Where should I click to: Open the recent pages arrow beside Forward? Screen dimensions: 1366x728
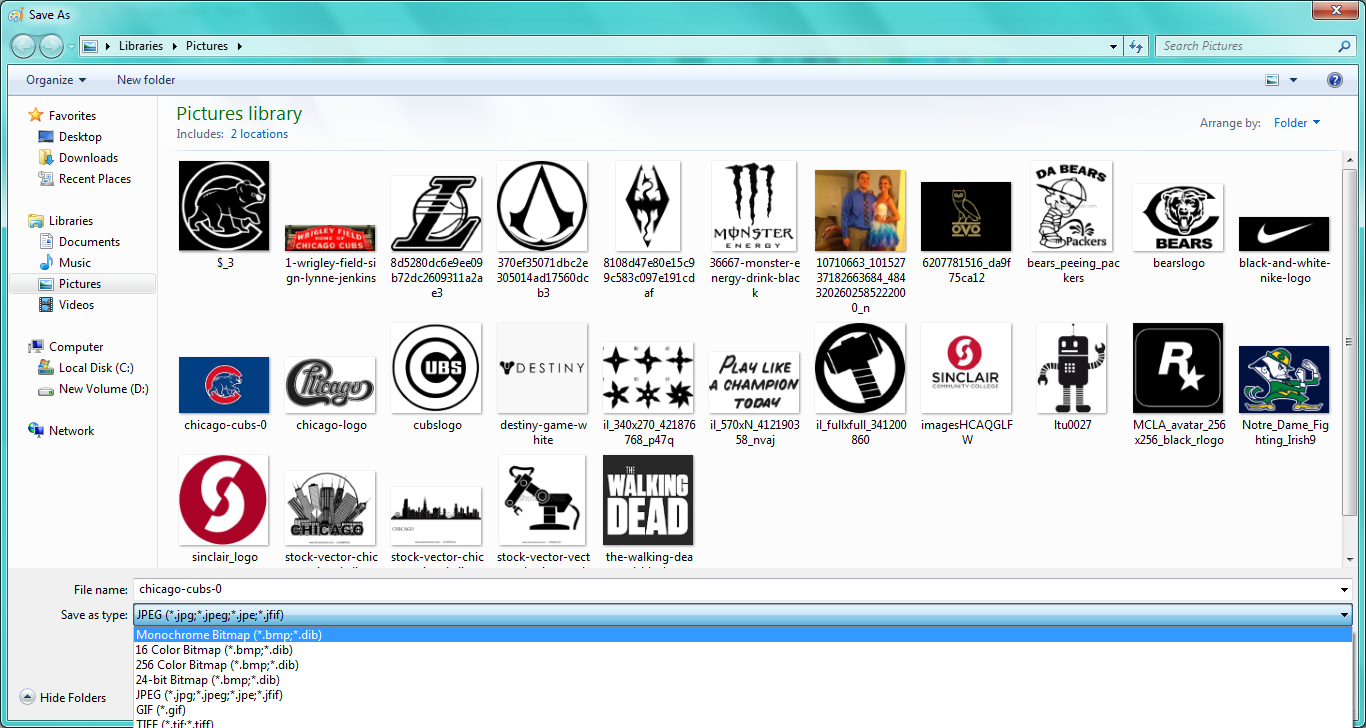tap(71, 47)
